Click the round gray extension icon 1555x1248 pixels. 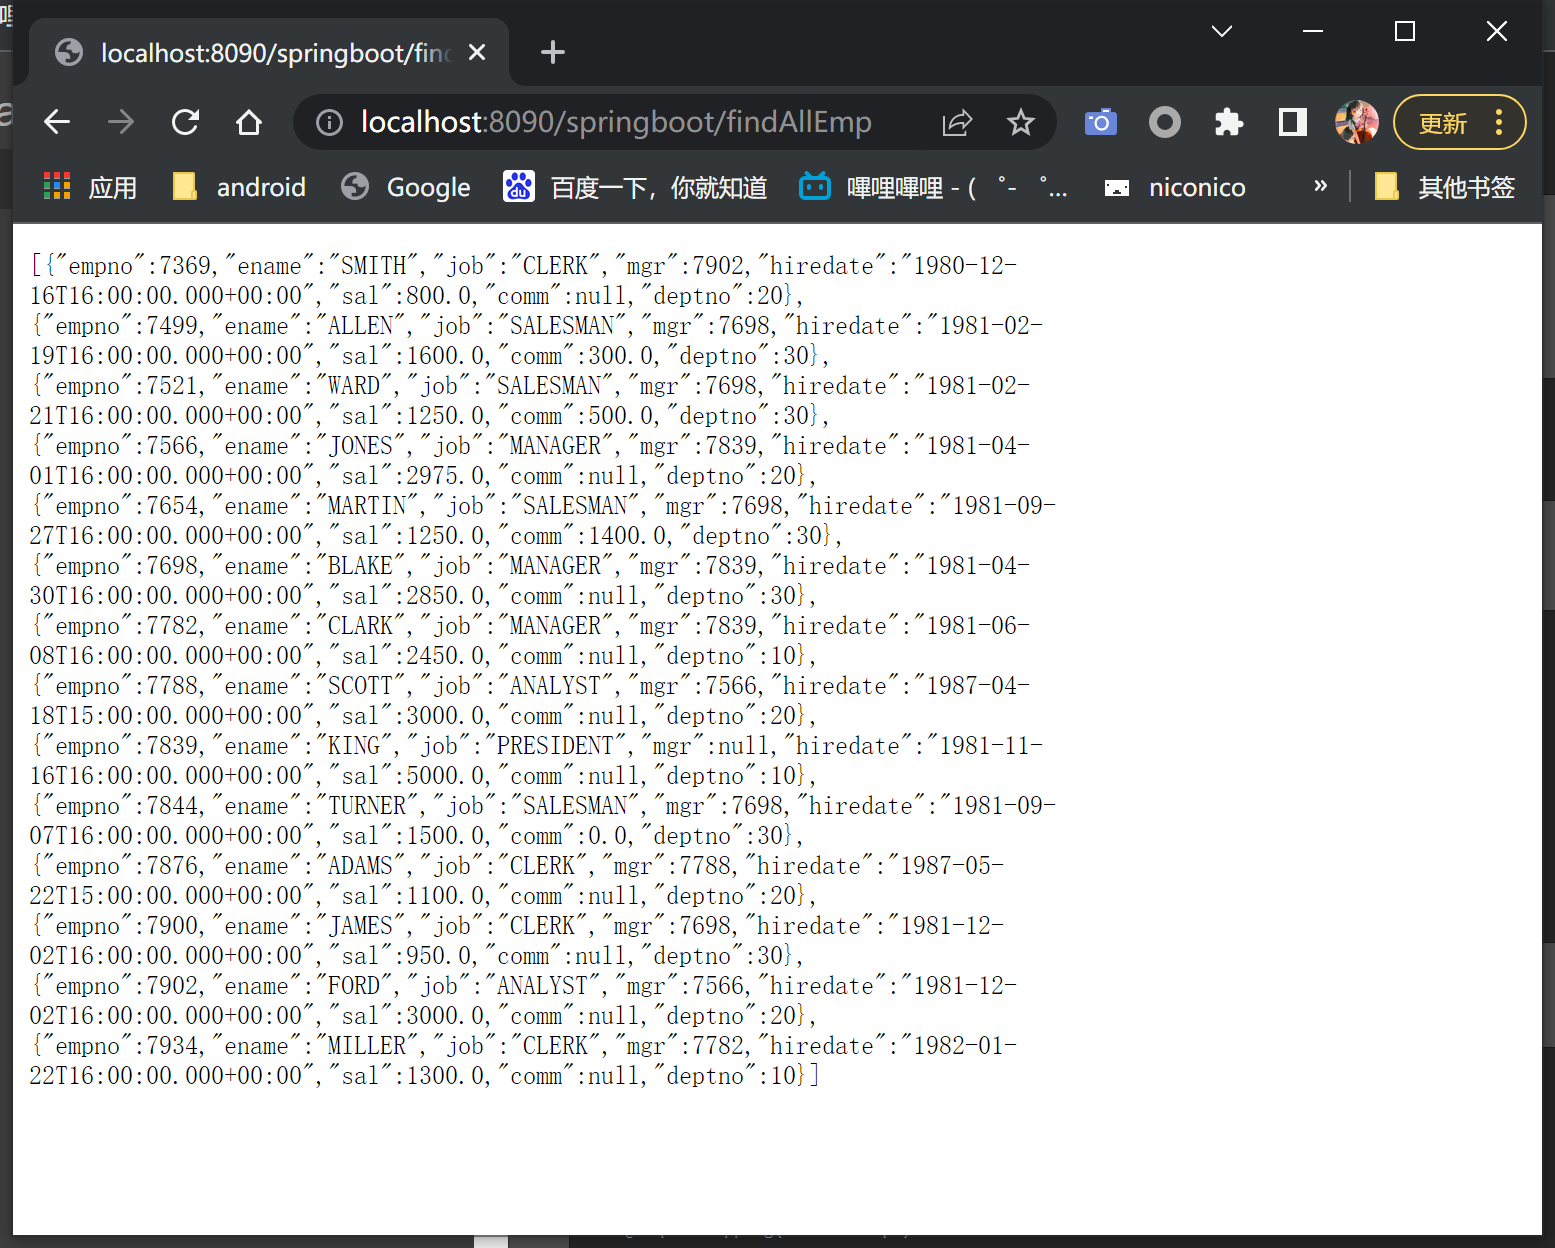(1164, 122)
